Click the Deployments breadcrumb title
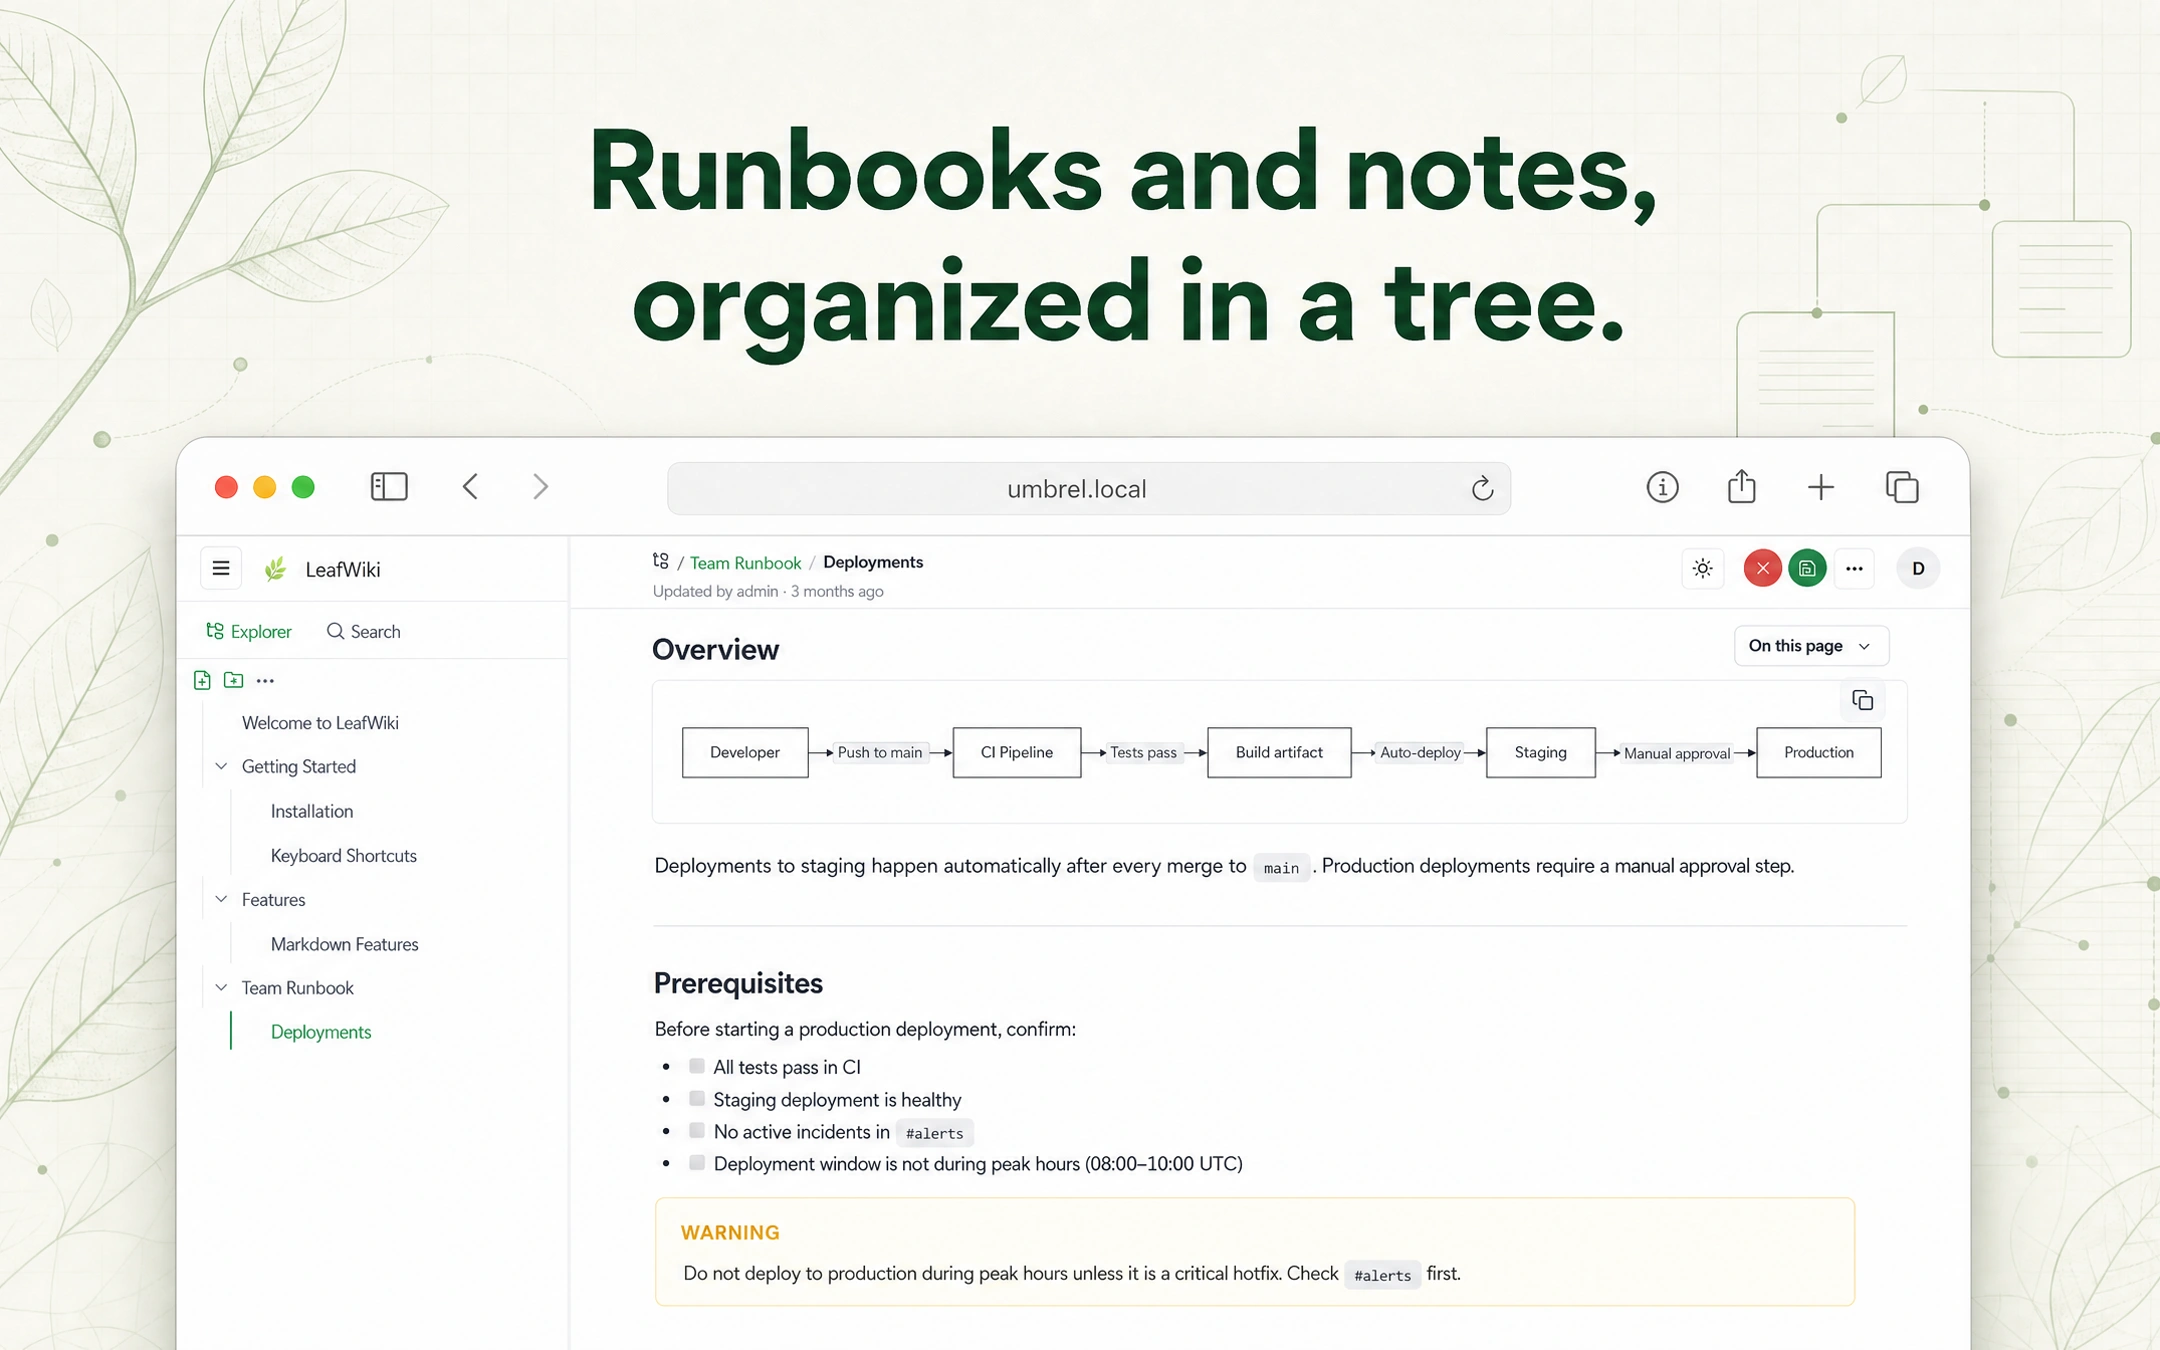The image size is (2160, 1350). (x=872, y=562)
